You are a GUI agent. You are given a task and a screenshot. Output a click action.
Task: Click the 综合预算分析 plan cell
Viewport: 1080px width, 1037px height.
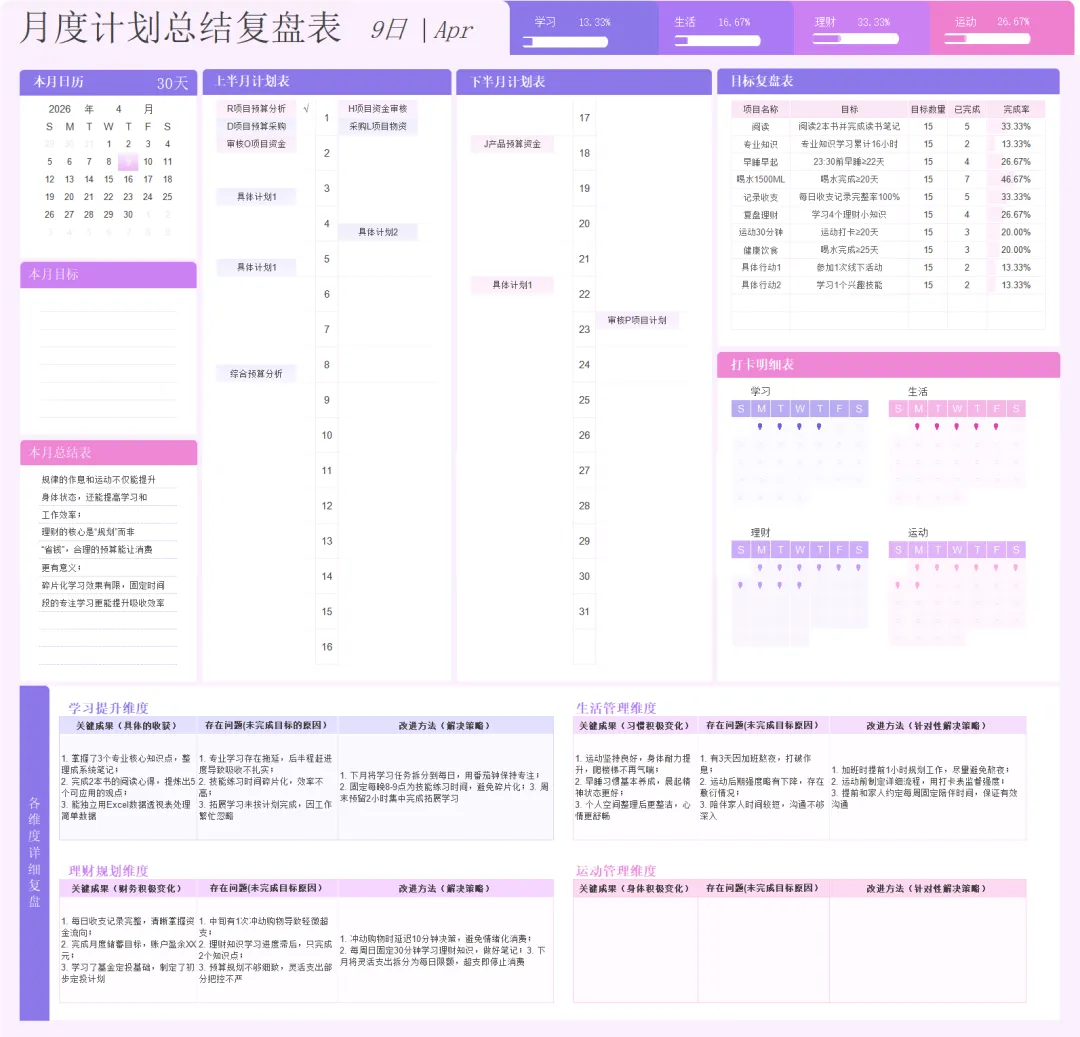tap(256, 373)
